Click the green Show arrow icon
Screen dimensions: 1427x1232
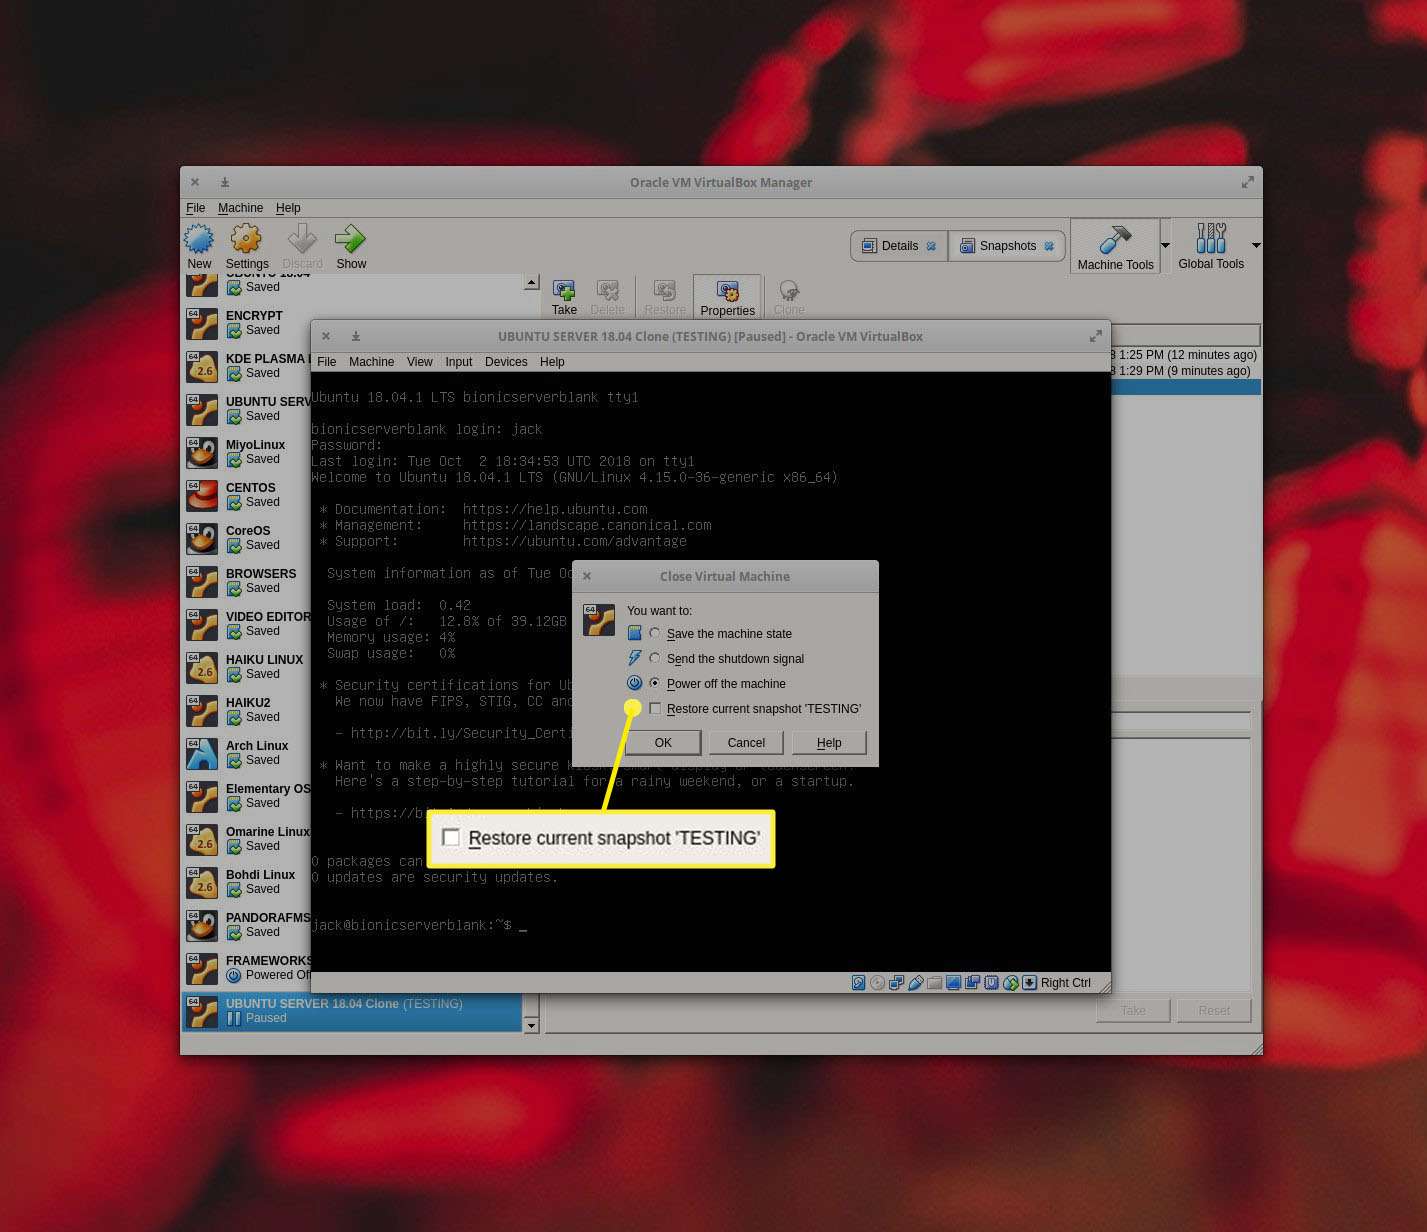350,239
